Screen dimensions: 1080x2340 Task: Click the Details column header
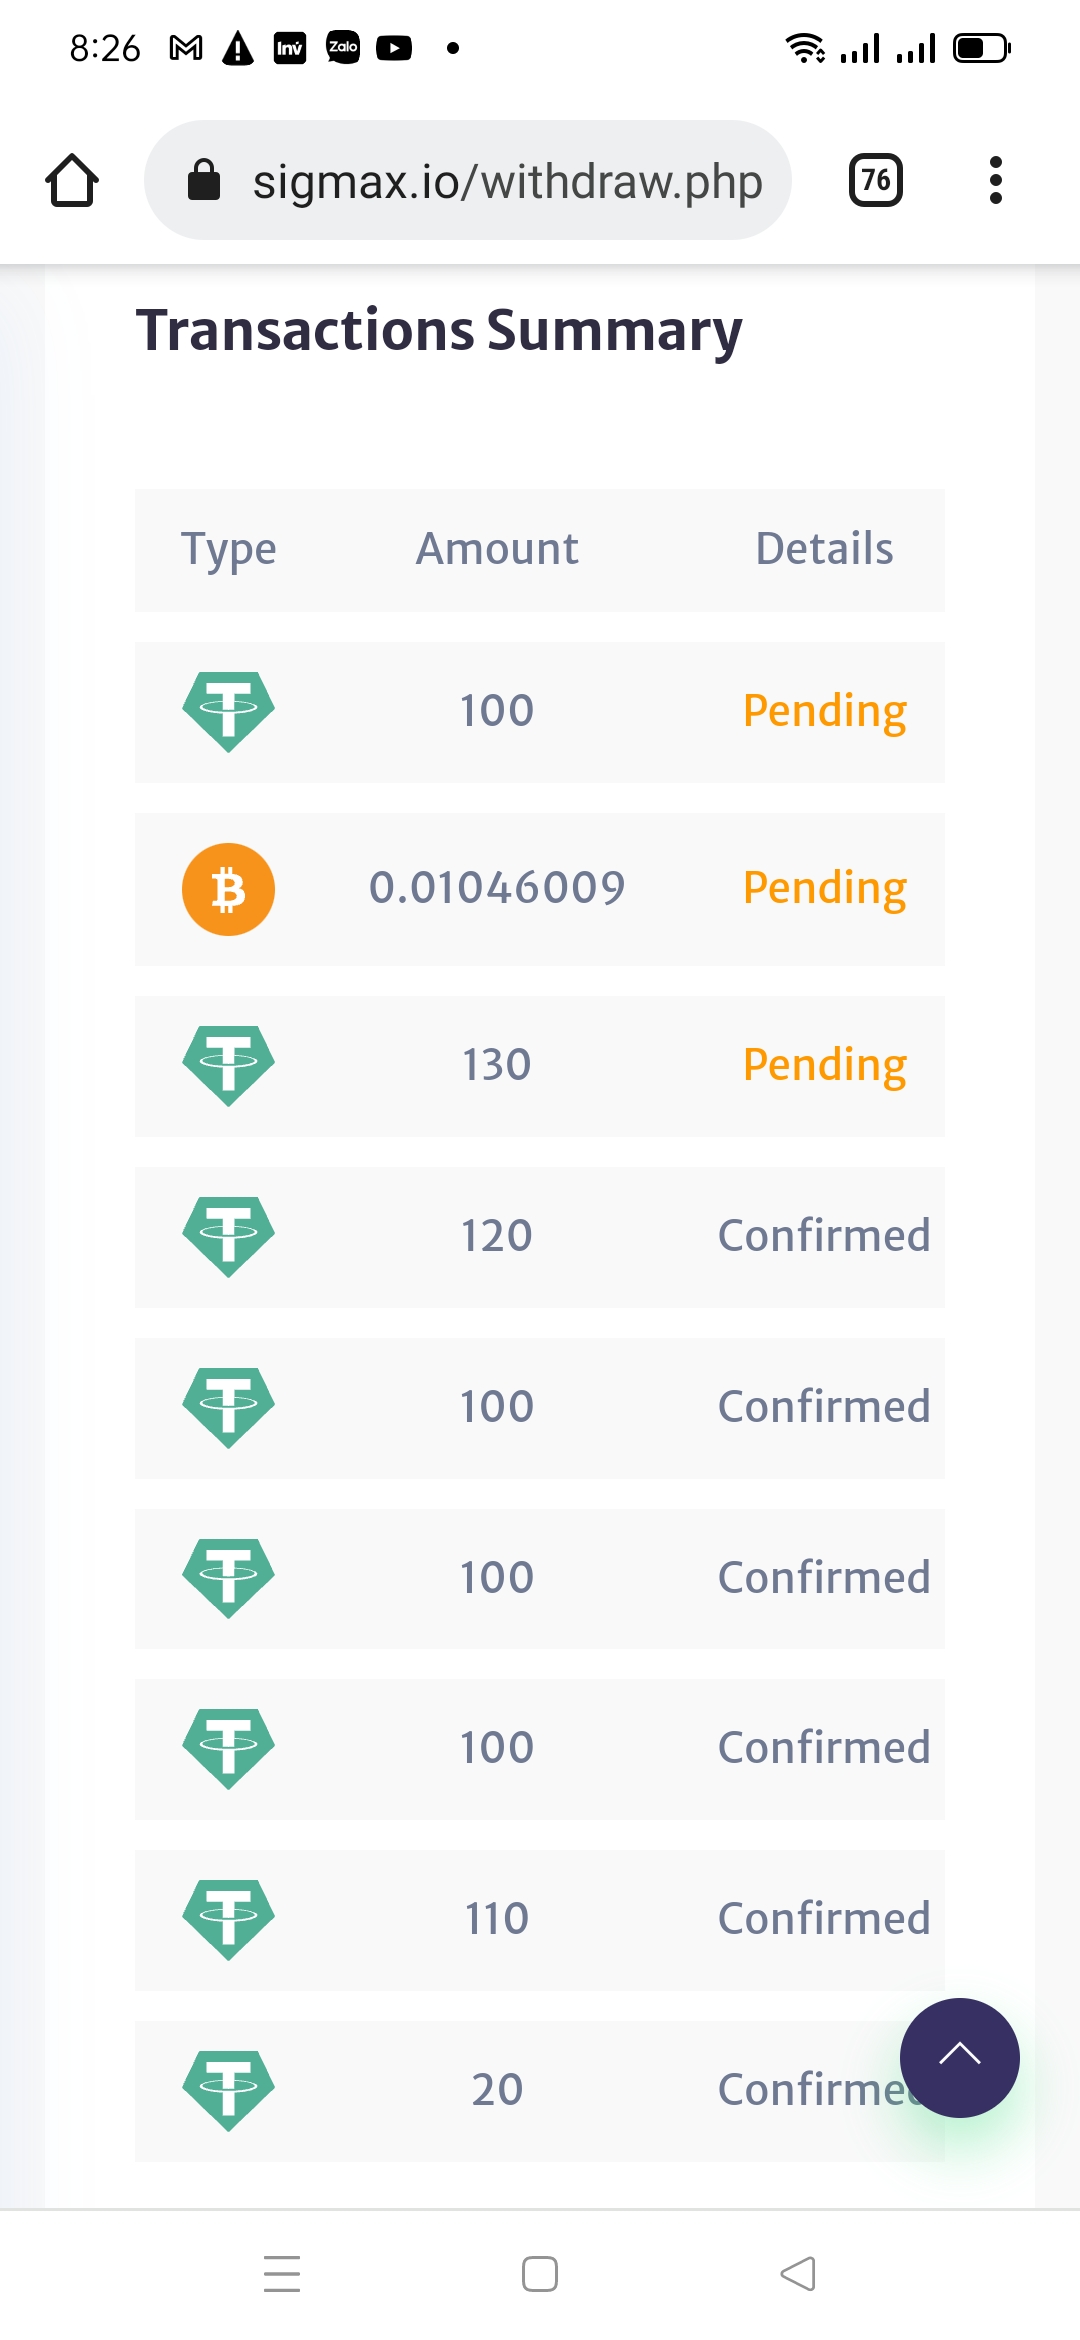824,549
